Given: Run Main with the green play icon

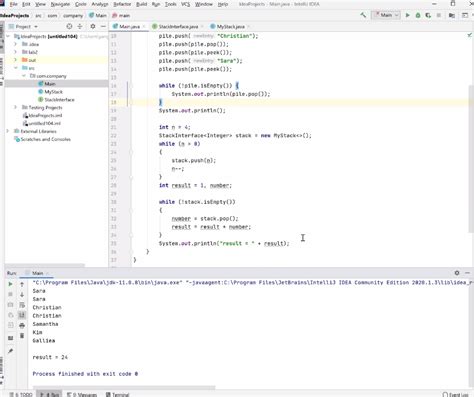Looking at the screenshot, I should tap(407, 15).
